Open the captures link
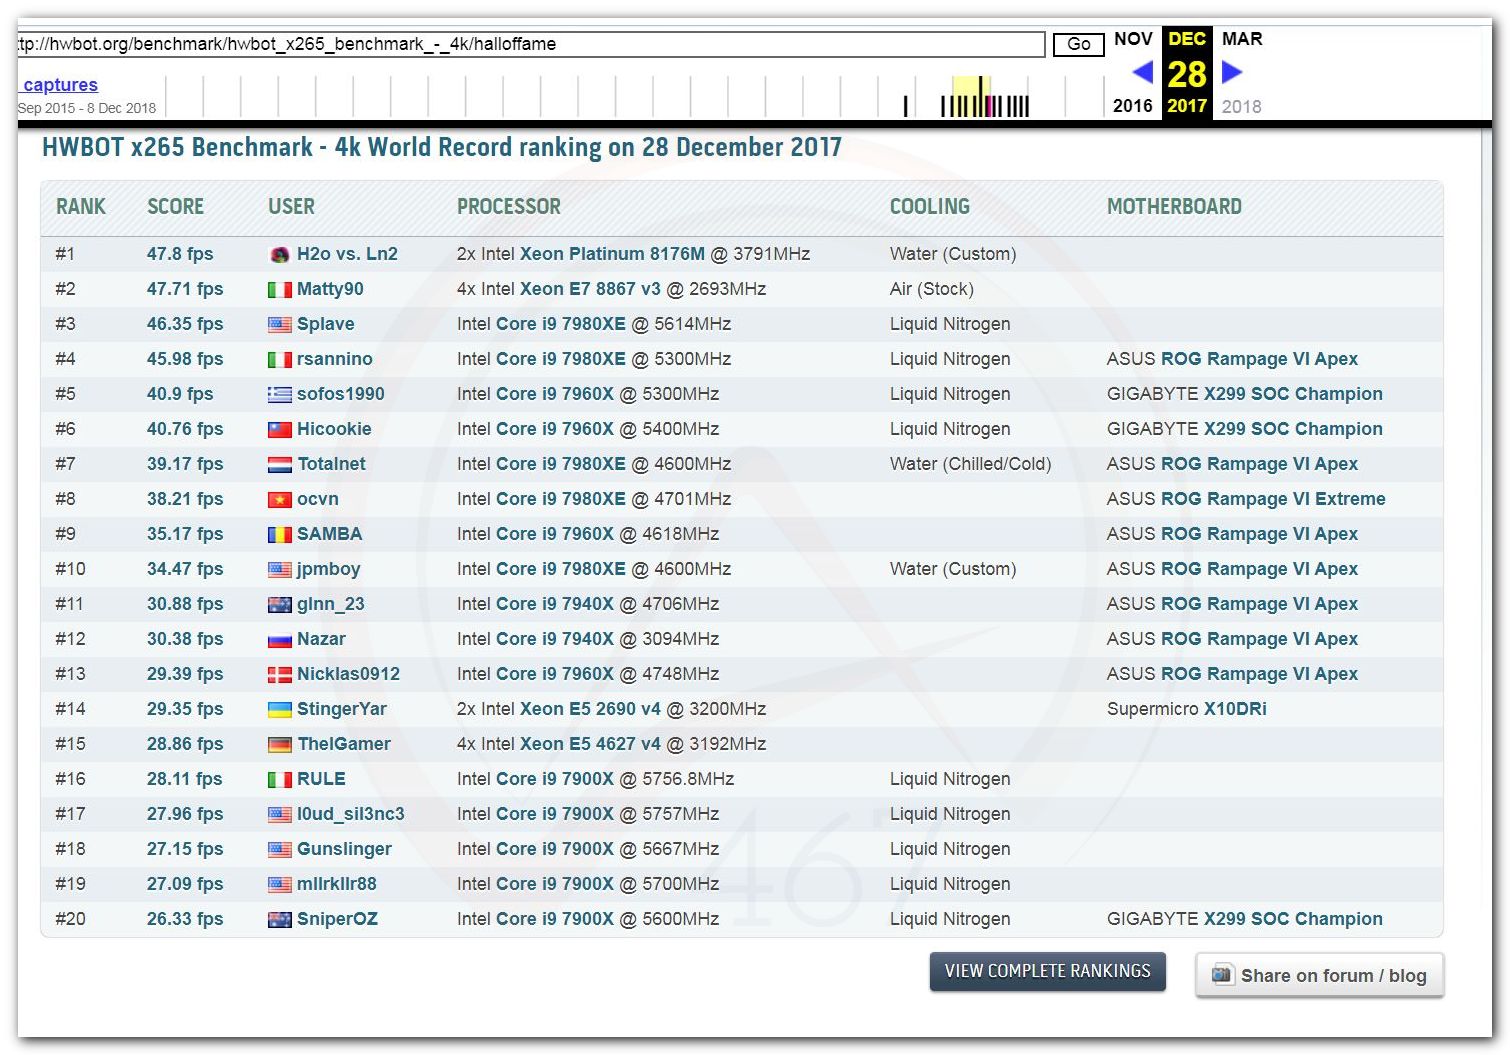1510x1055 pixels. (x=60, y=85)
